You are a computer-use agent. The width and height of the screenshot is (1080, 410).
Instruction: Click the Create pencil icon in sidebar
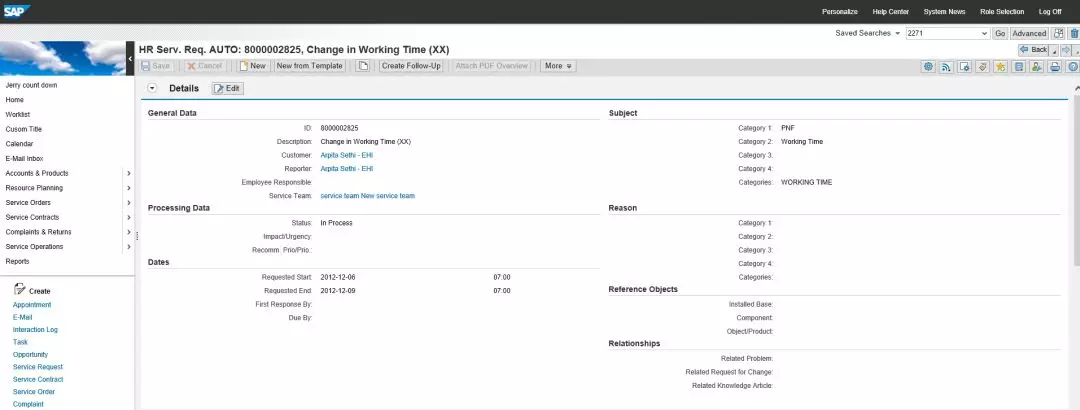(19, 290)
